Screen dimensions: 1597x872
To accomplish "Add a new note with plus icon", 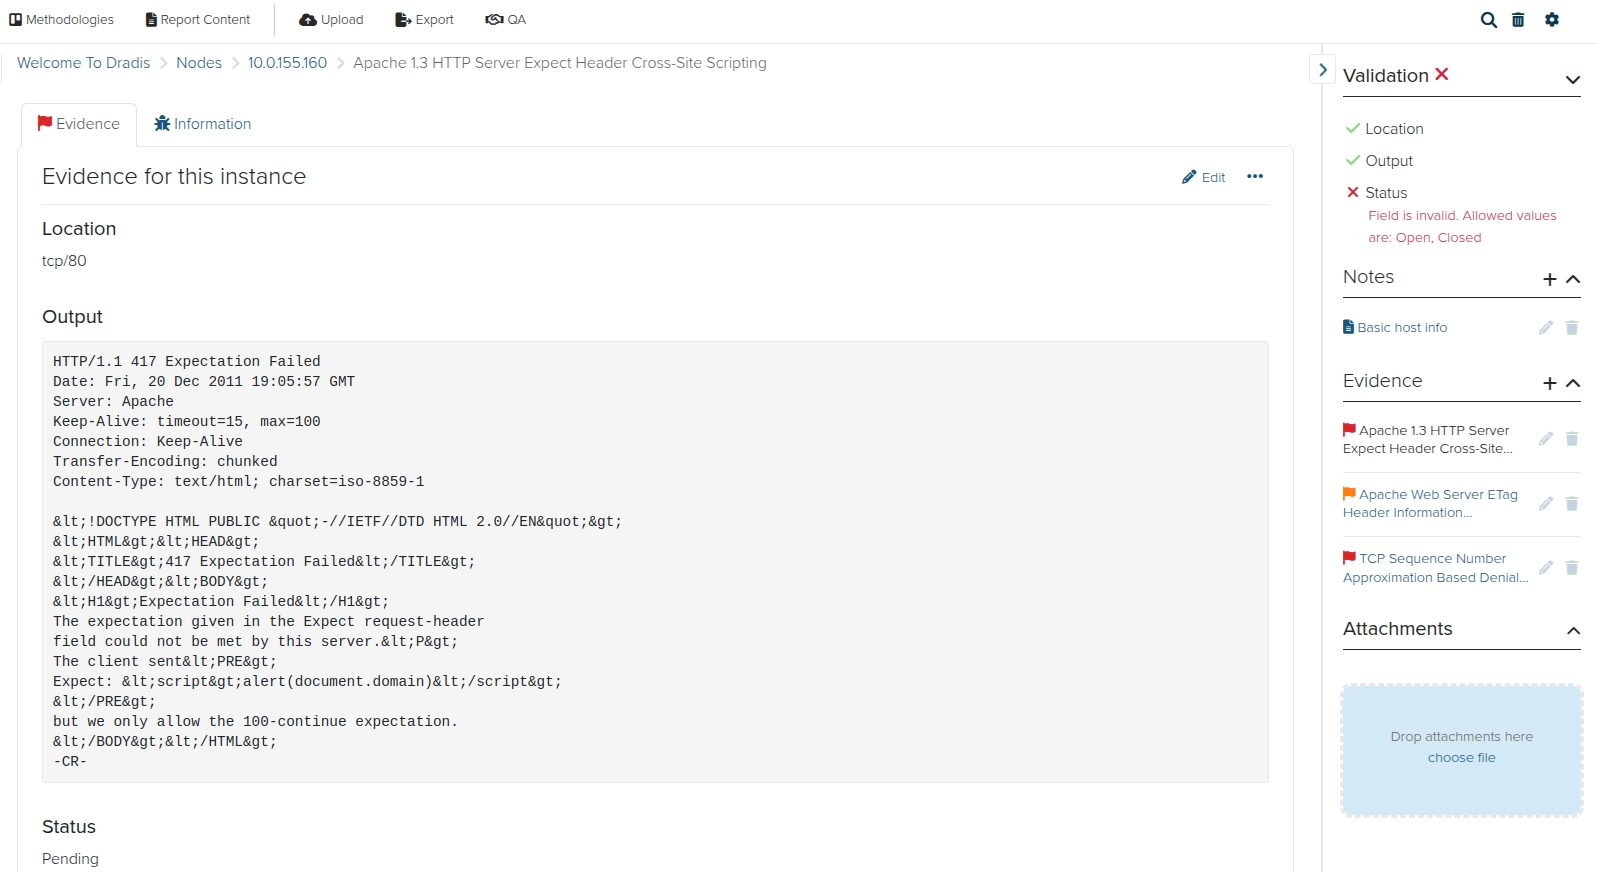I will 1549,280.
